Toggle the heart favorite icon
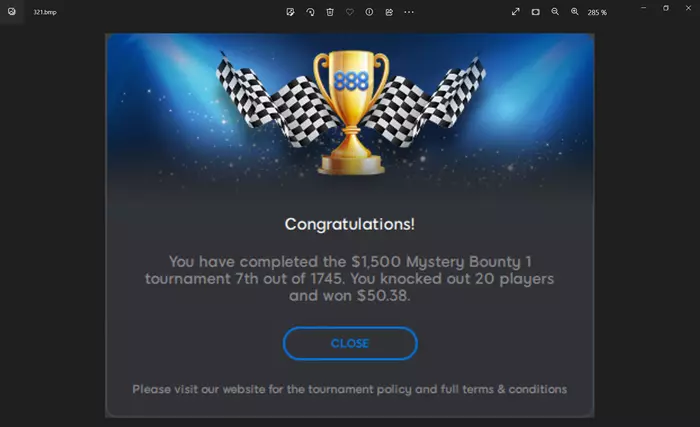This screenshot has width=700, height=427. click(x=350, y=12)
